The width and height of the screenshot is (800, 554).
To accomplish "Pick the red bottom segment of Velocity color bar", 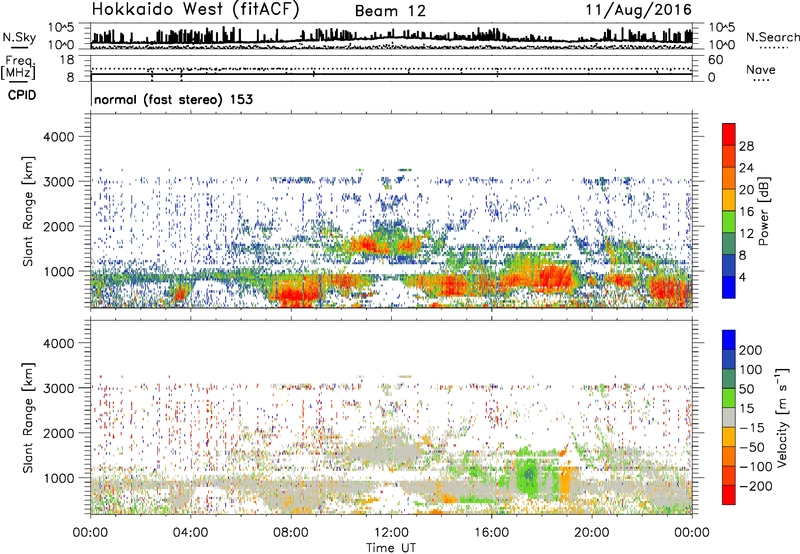I will tap(729, 495).
